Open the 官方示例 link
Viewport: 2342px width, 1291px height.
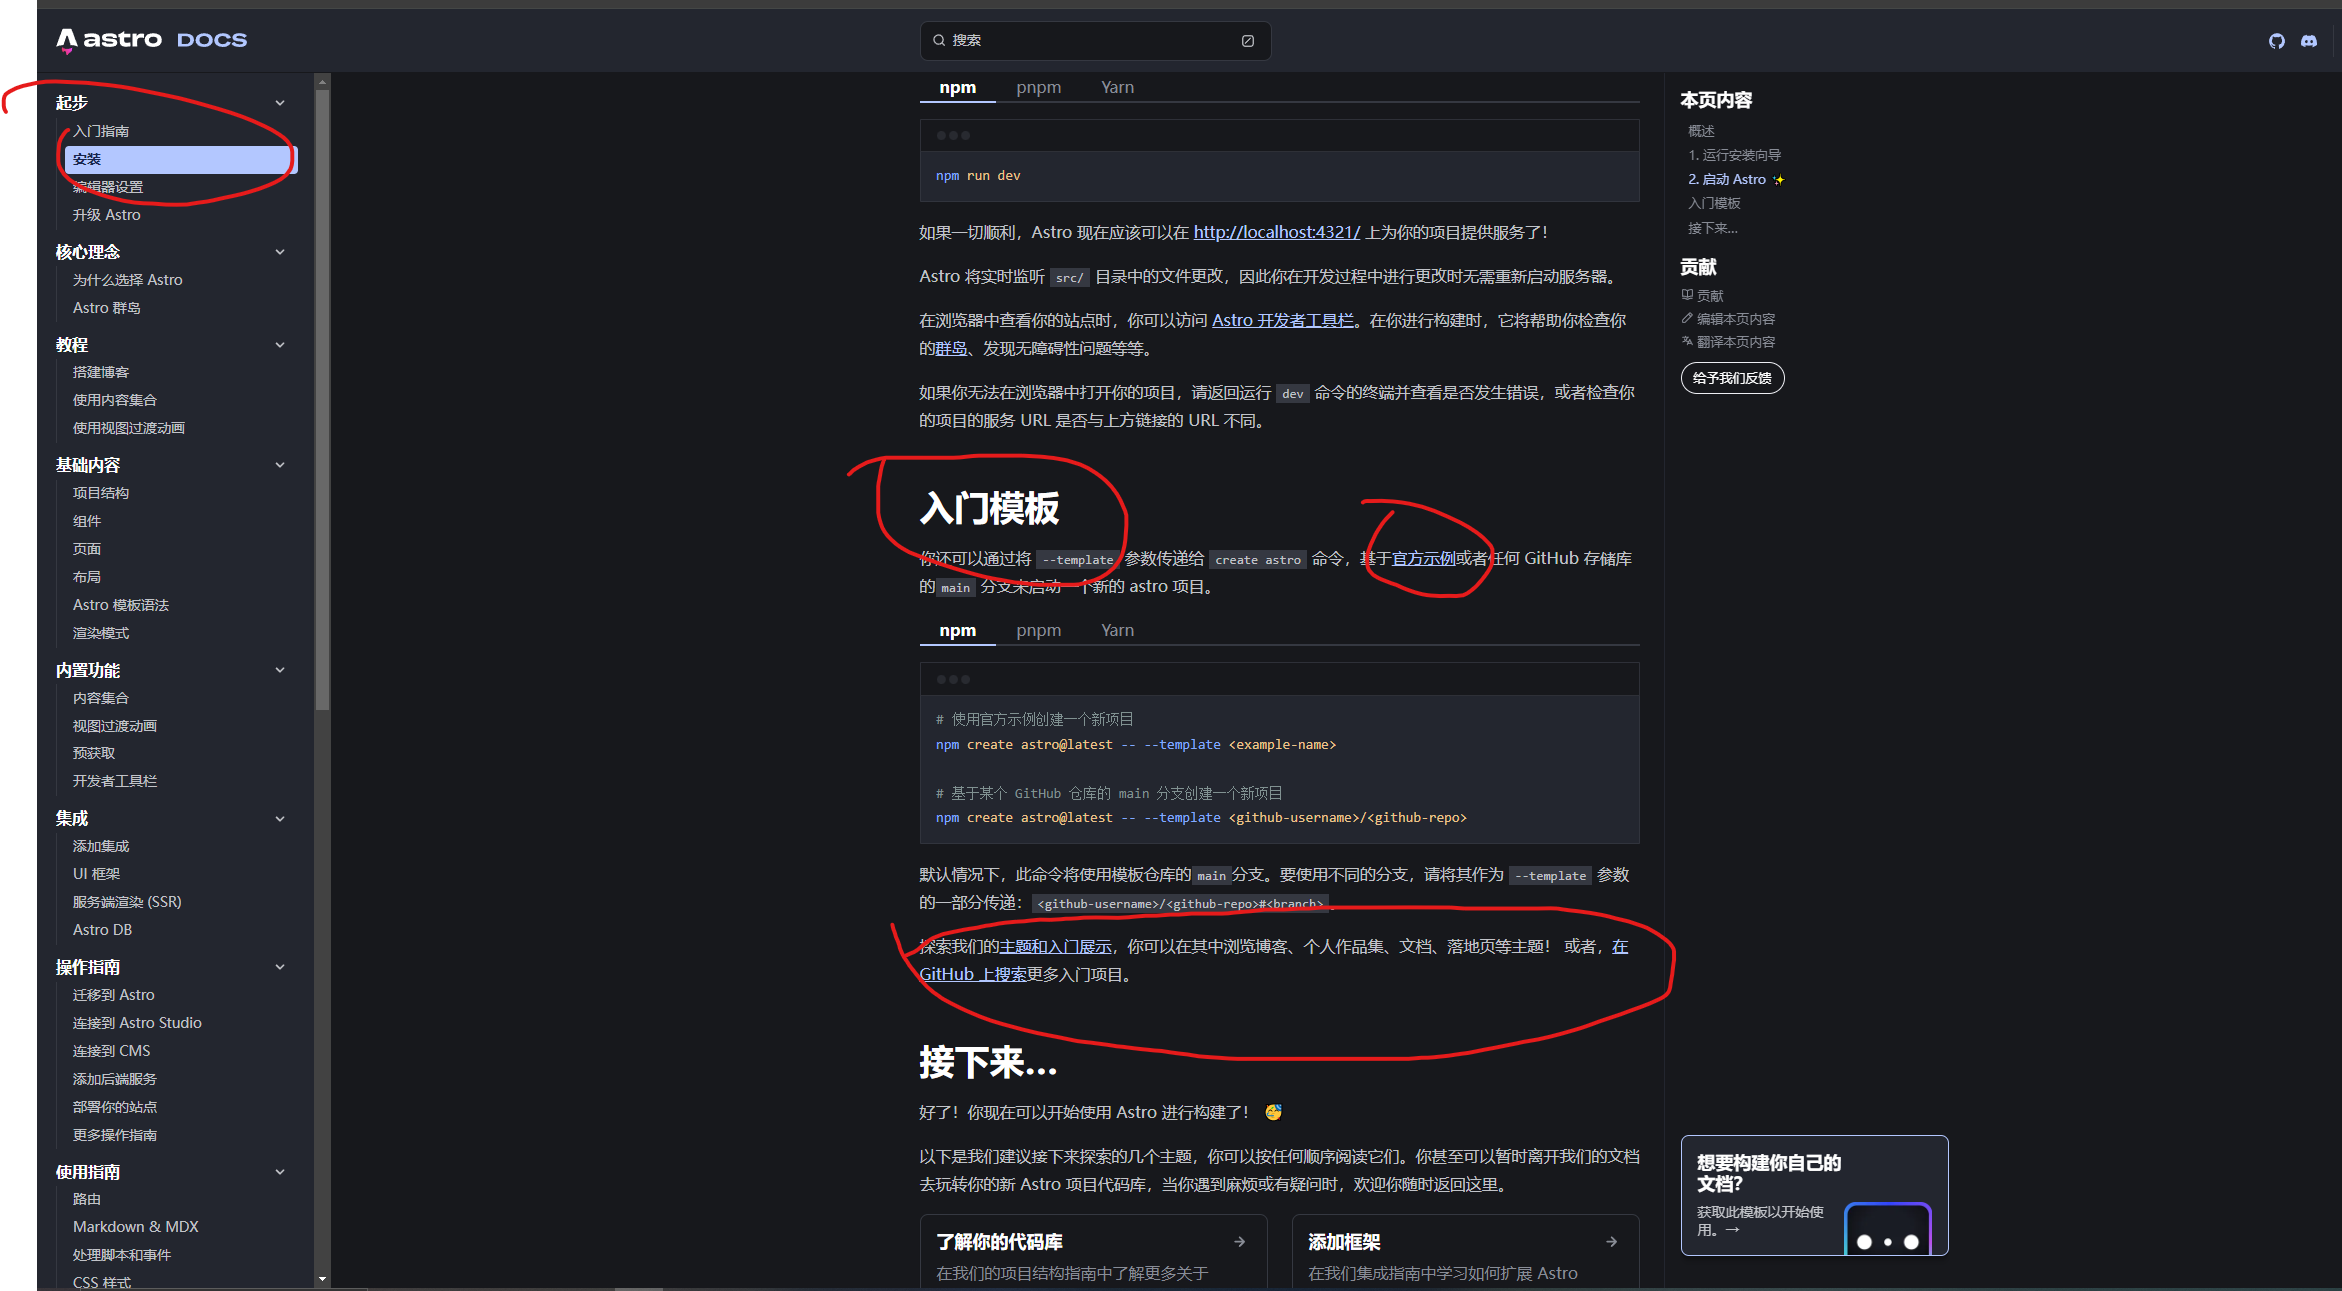[1423, 558]
